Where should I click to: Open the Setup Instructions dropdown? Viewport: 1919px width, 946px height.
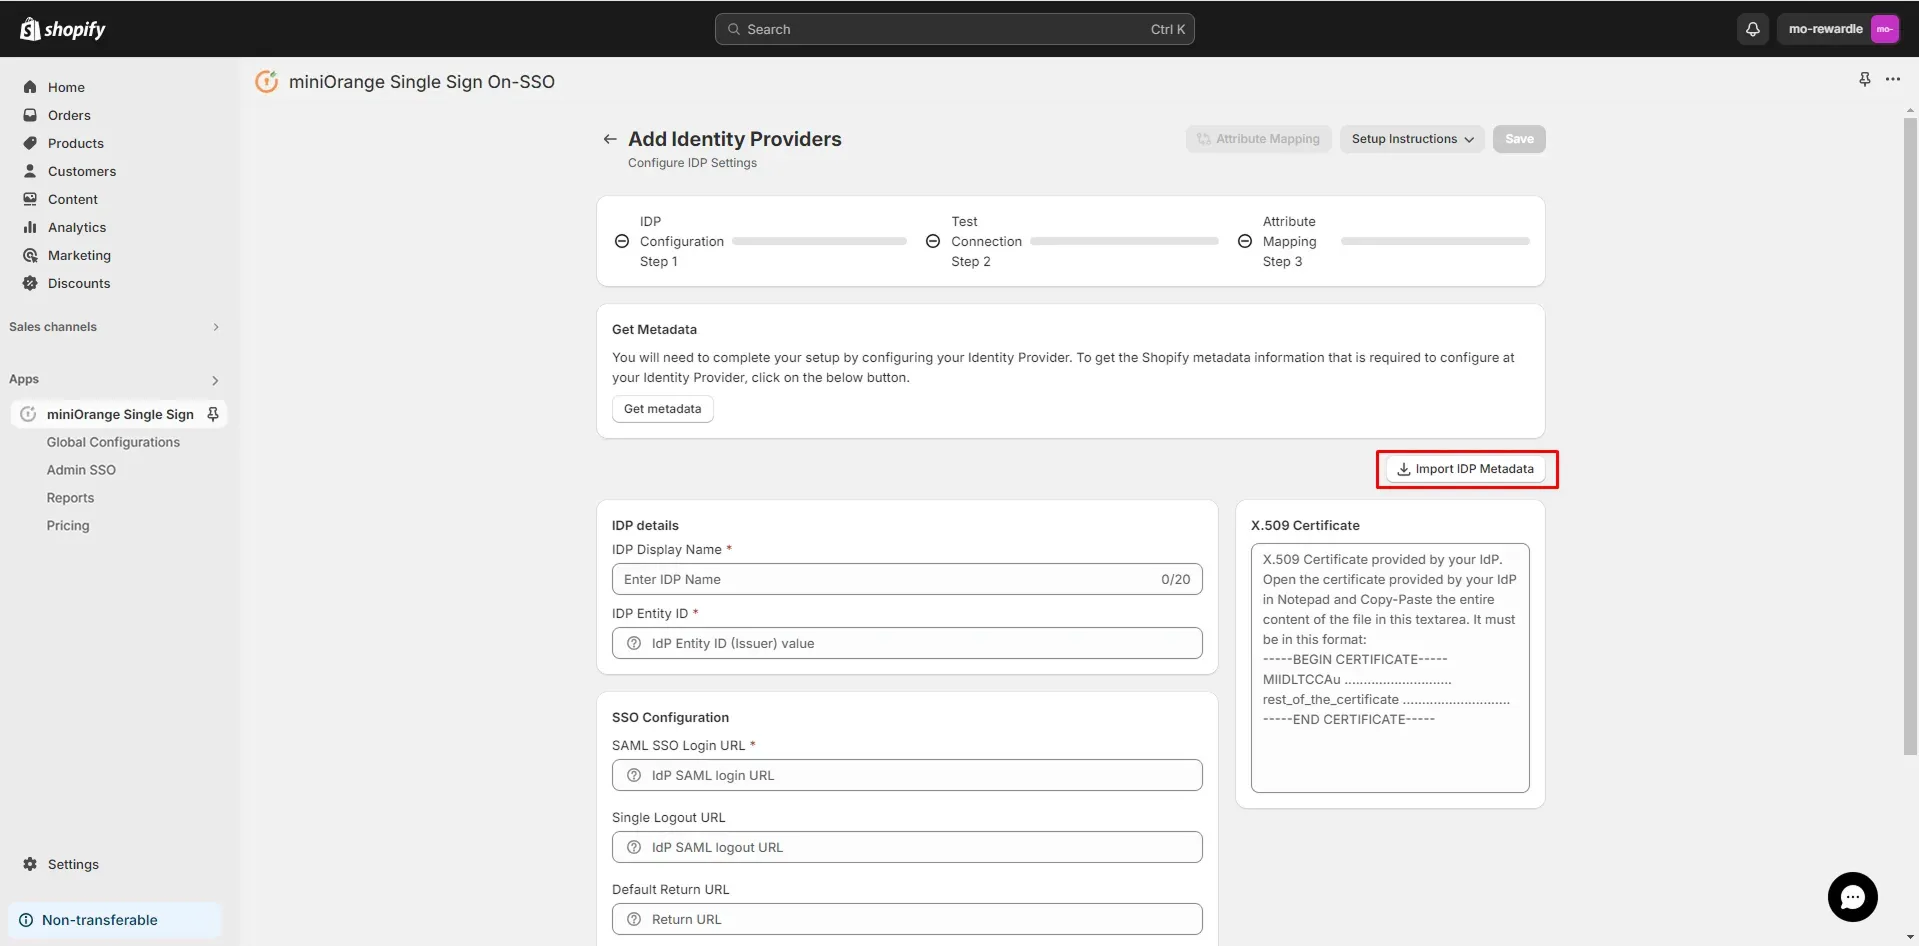[x=1412, y=139]
